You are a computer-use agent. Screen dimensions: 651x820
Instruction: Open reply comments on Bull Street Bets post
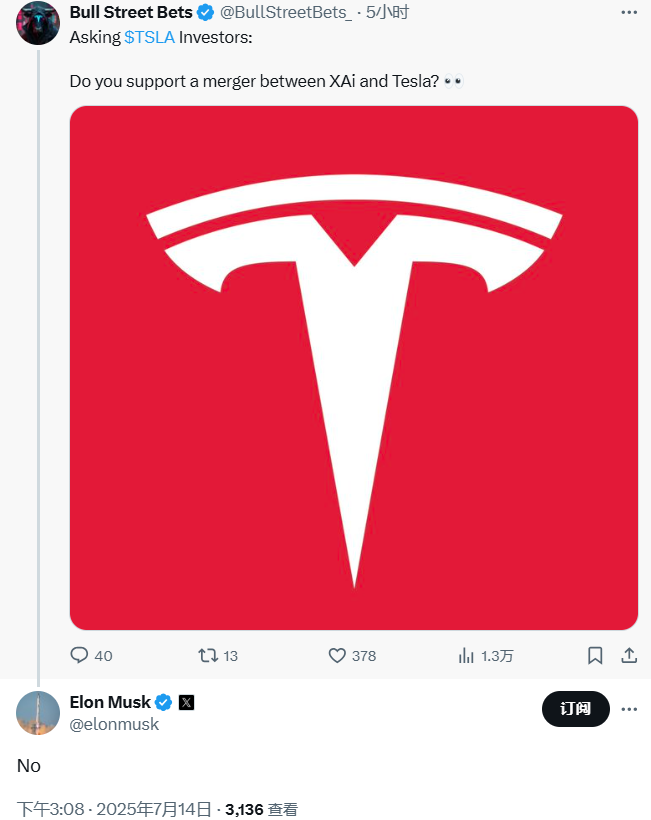(x=91, y=655)
